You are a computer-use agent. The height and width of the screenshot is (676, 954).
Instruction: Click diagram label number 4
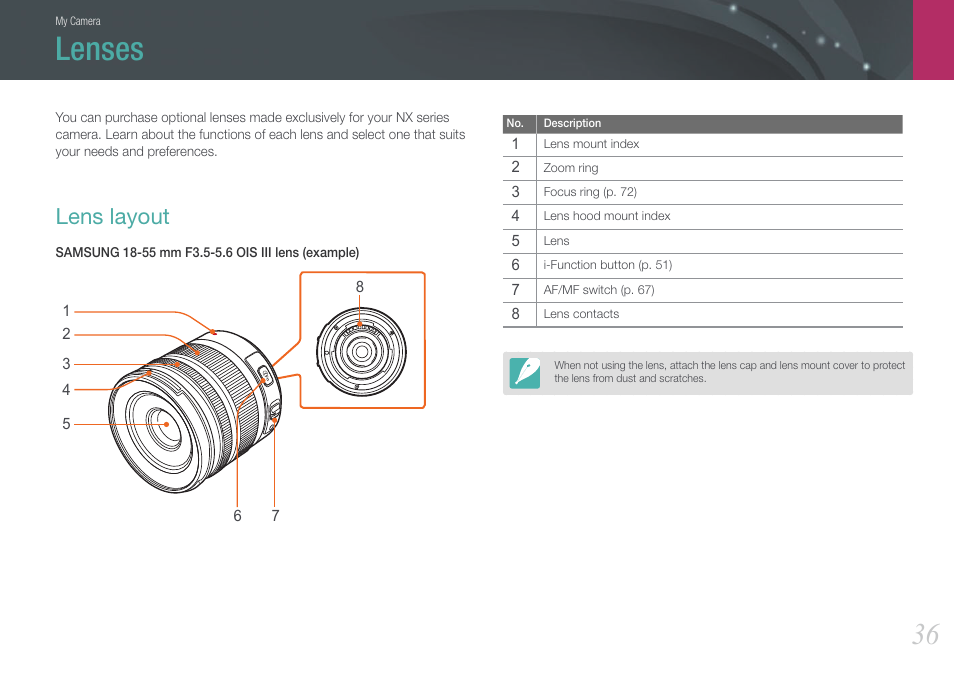tap(66, 389)
